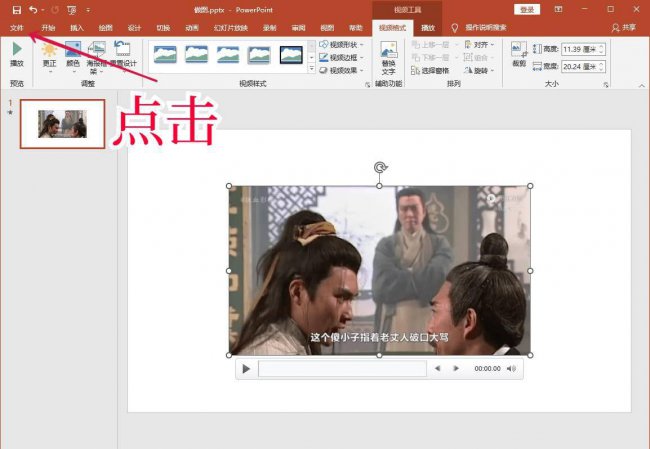Start slideshow from beginning via quick access icon

point(72,10)
